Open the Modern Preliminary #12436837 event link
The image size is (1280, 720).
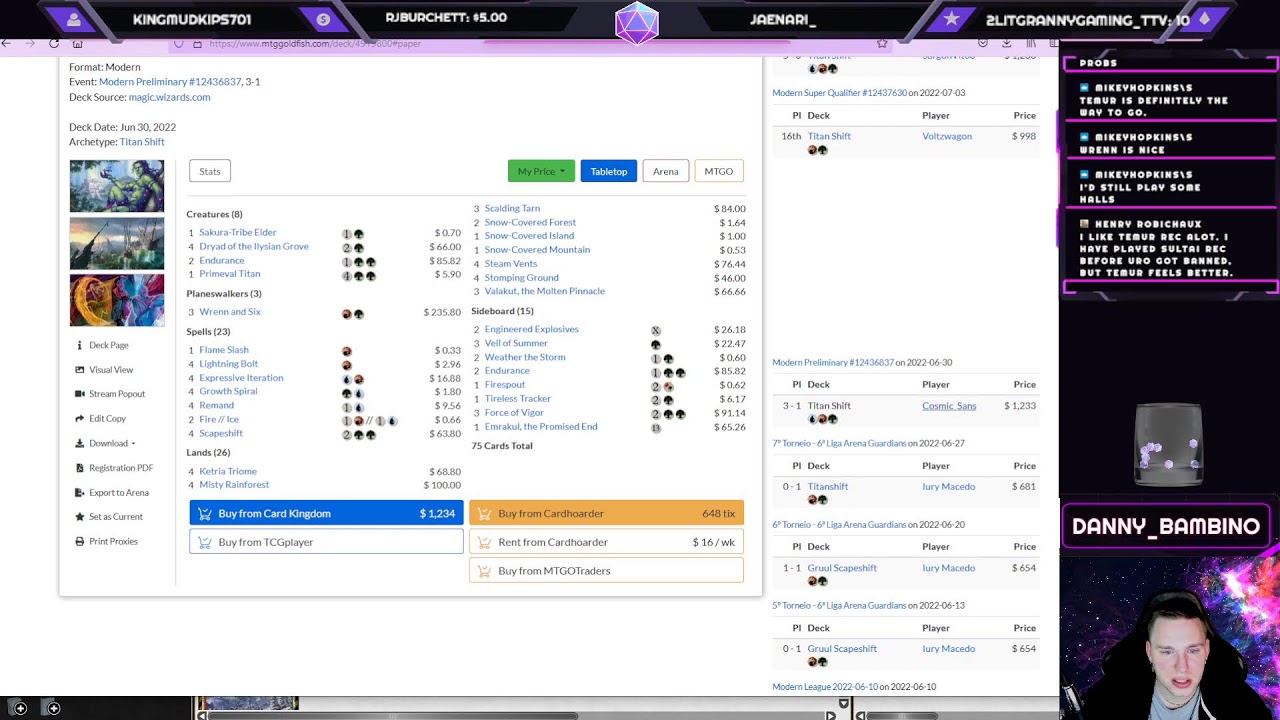click(170, 82)
